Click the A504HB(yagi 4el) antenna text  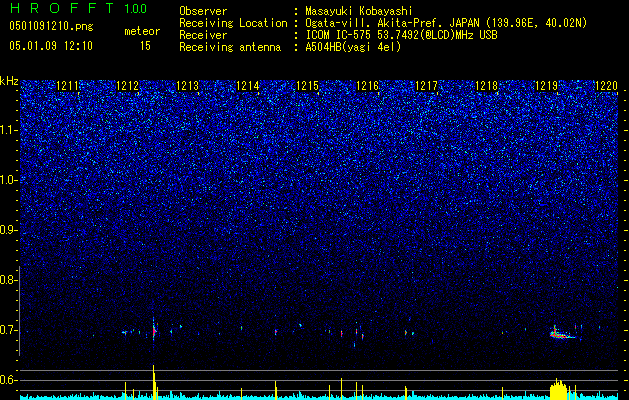353,47
